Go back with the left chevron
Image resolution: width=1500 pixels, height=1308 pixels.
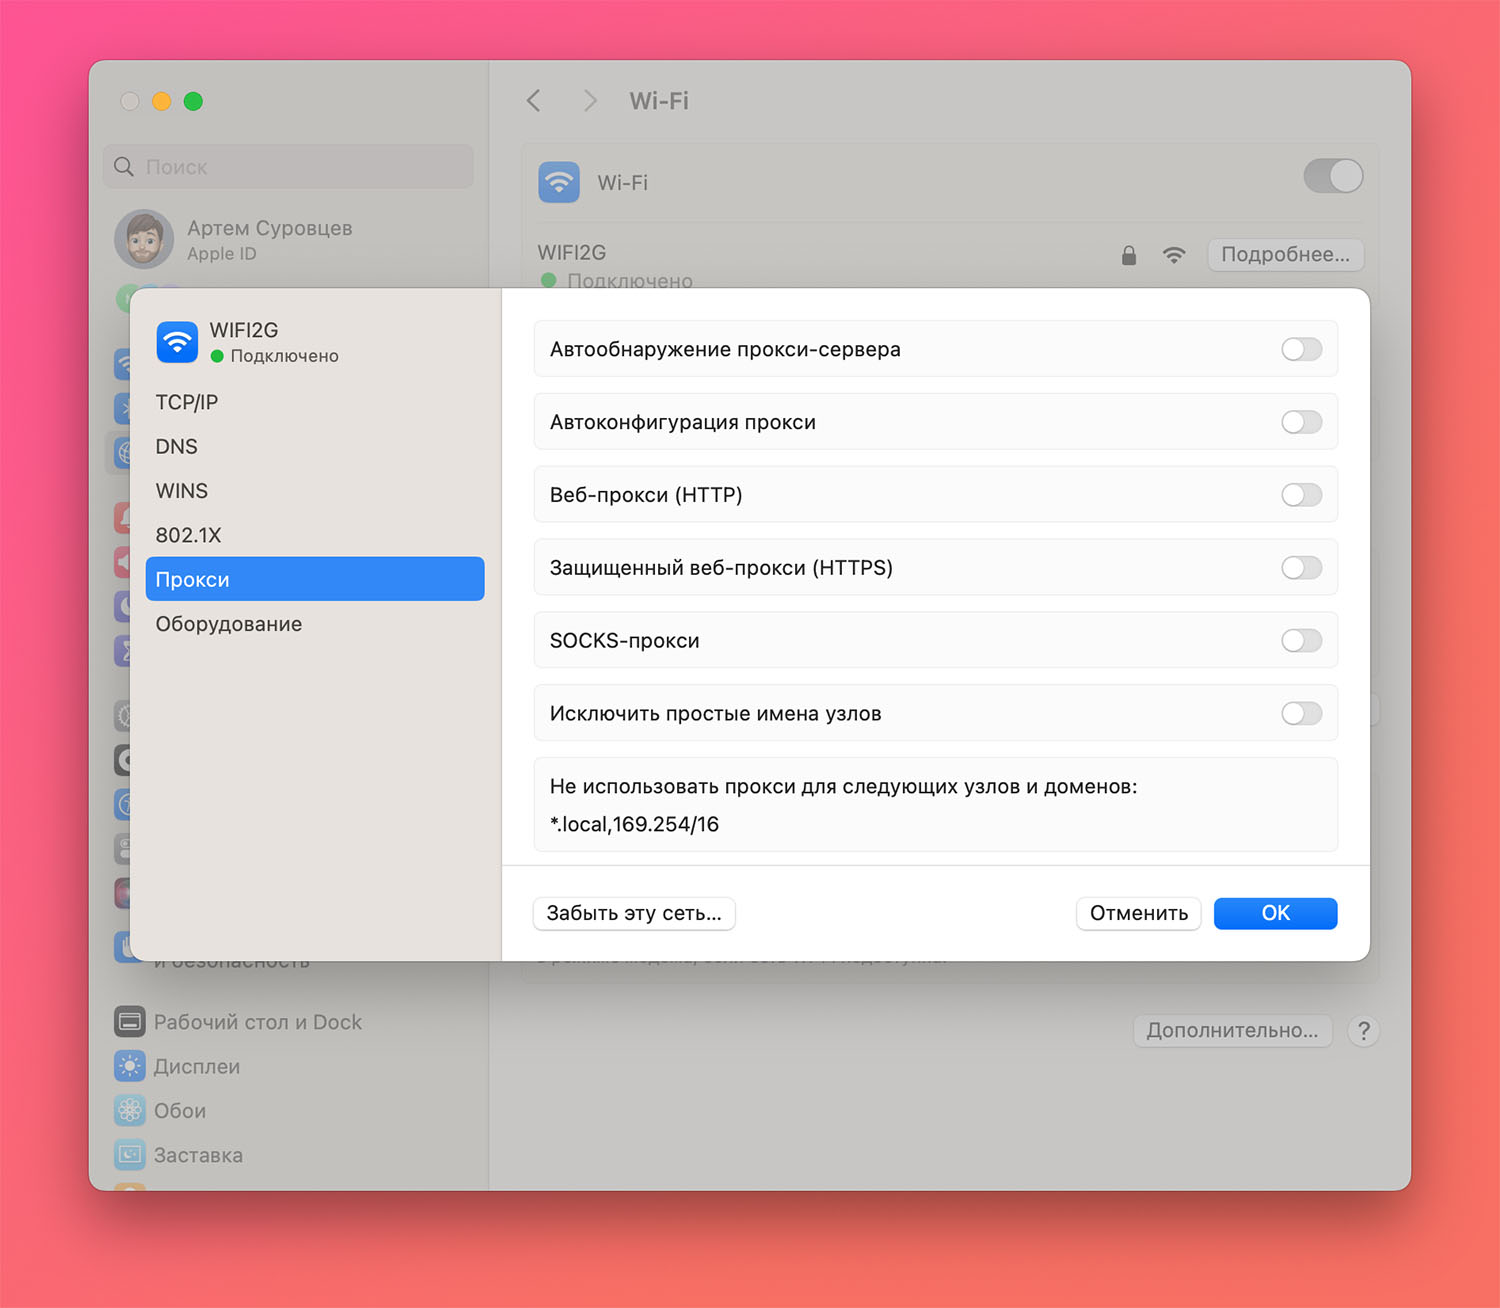(534, 101)
